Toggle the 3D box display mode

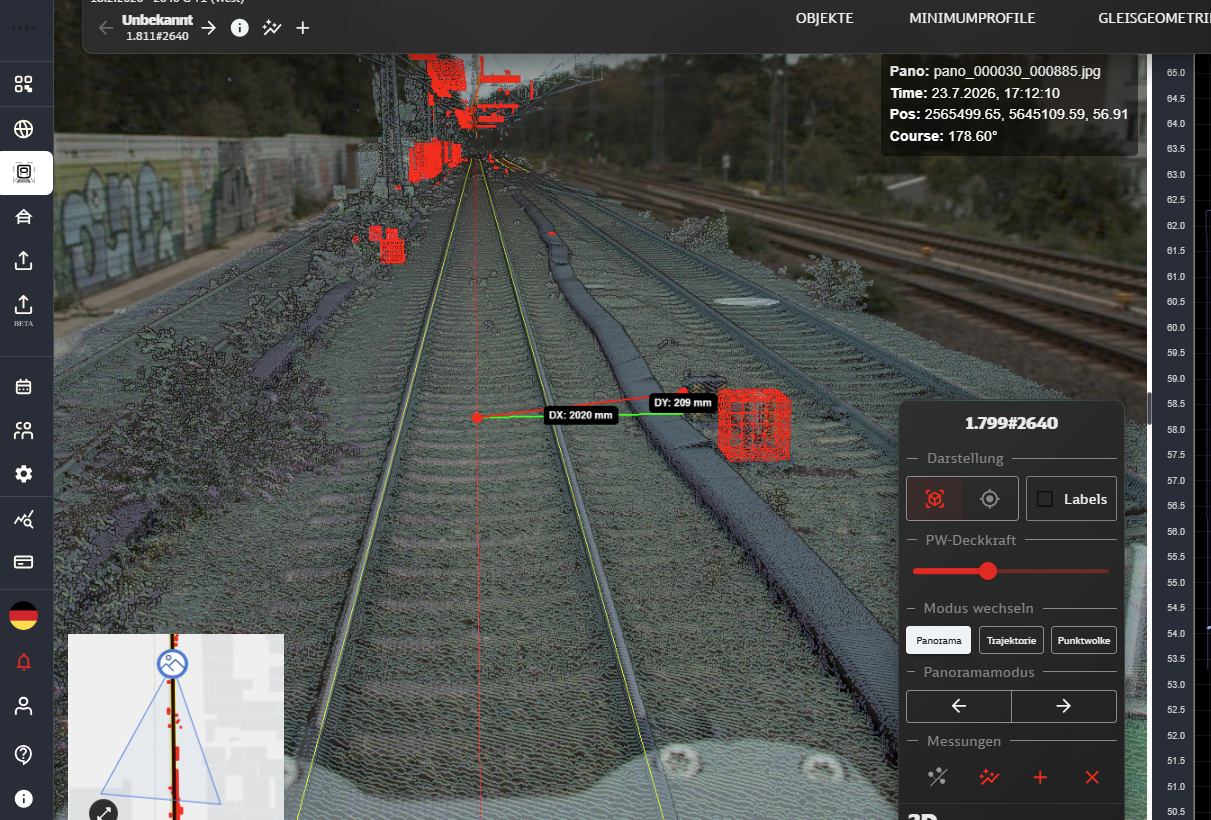(x=934, y=498)
